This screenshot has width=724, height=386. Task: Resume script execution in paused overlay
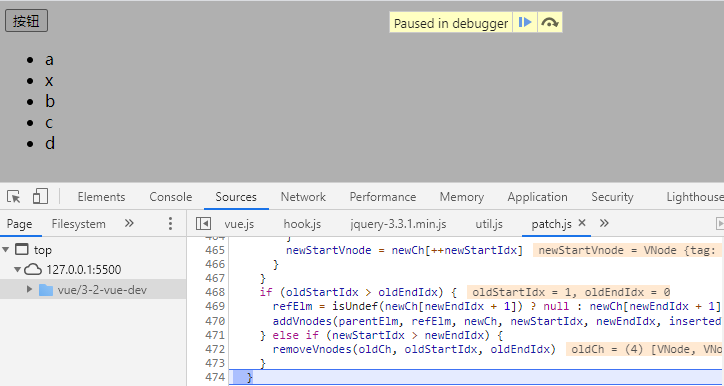(x=525, y=23)
